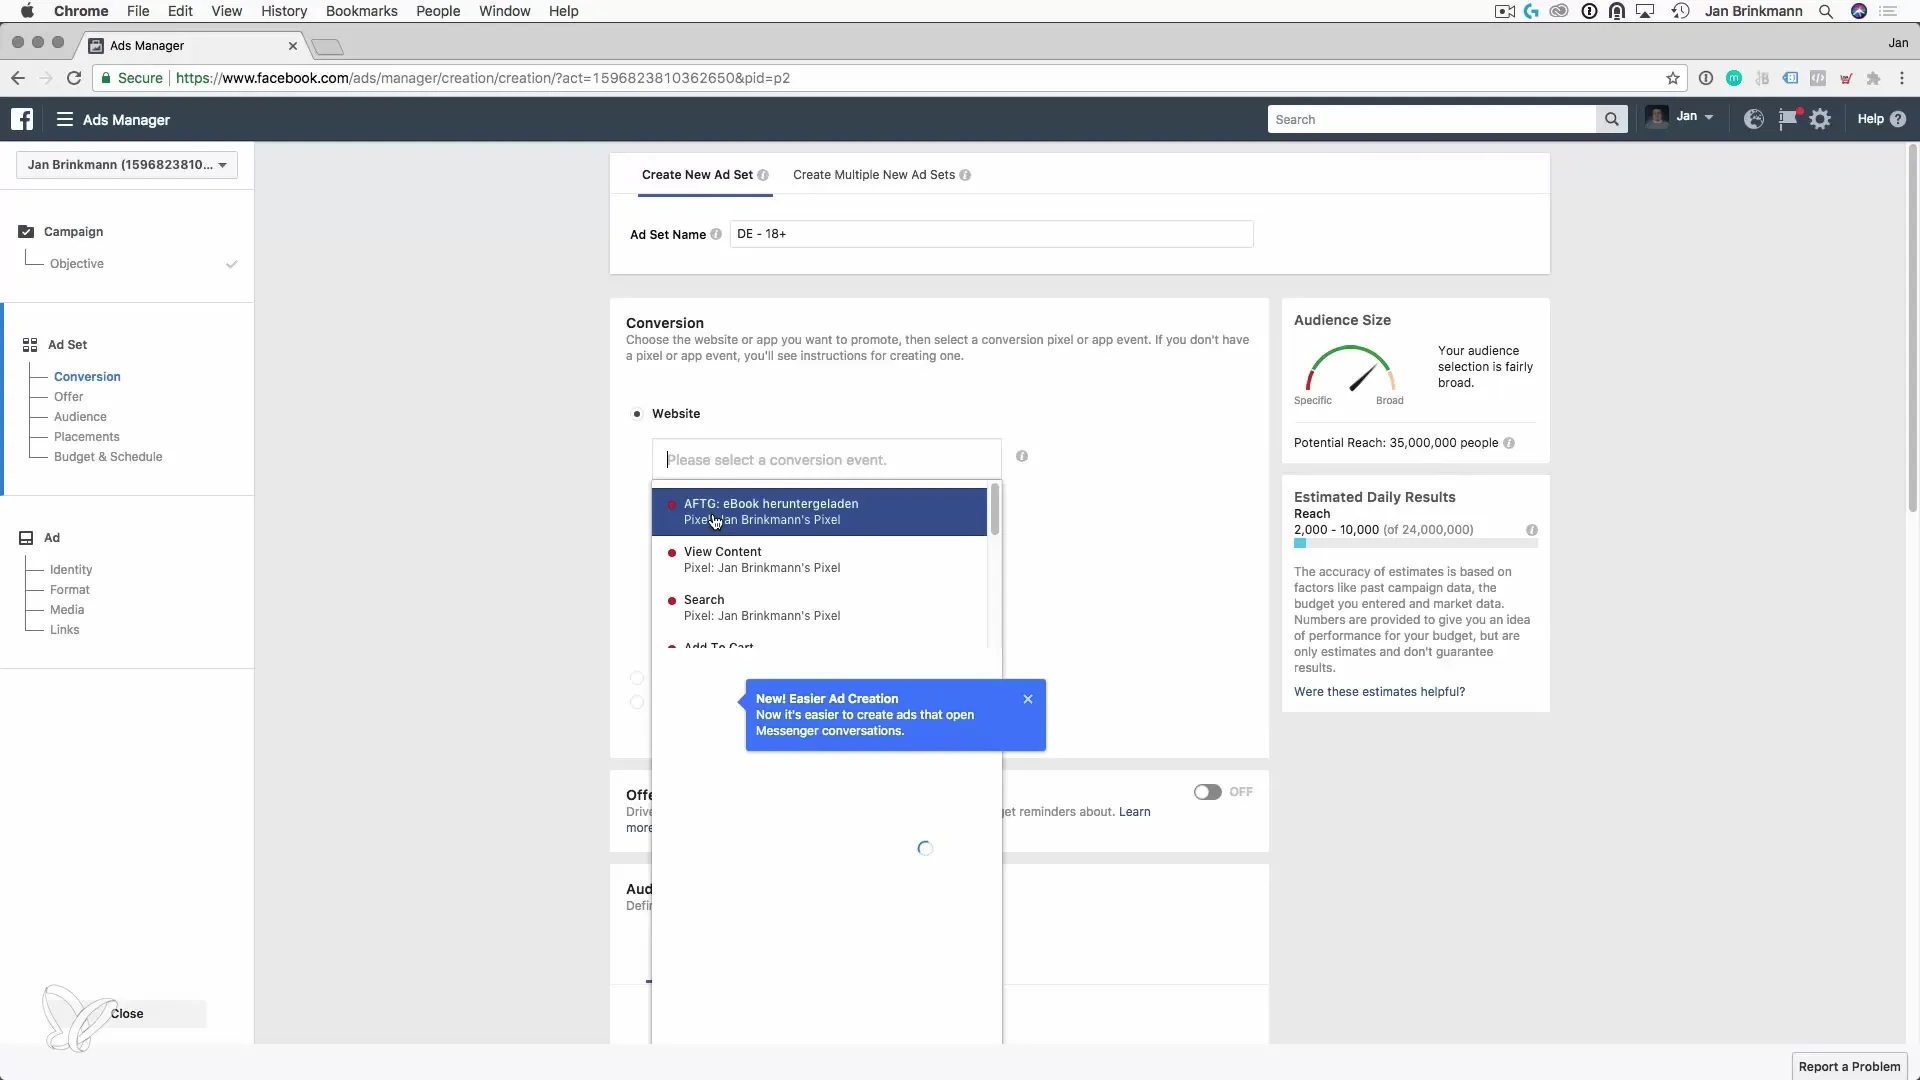The width and height of the screenshot is (1920, 1080).
Task: Reload the page in Chrome
Action: (73, 78)
